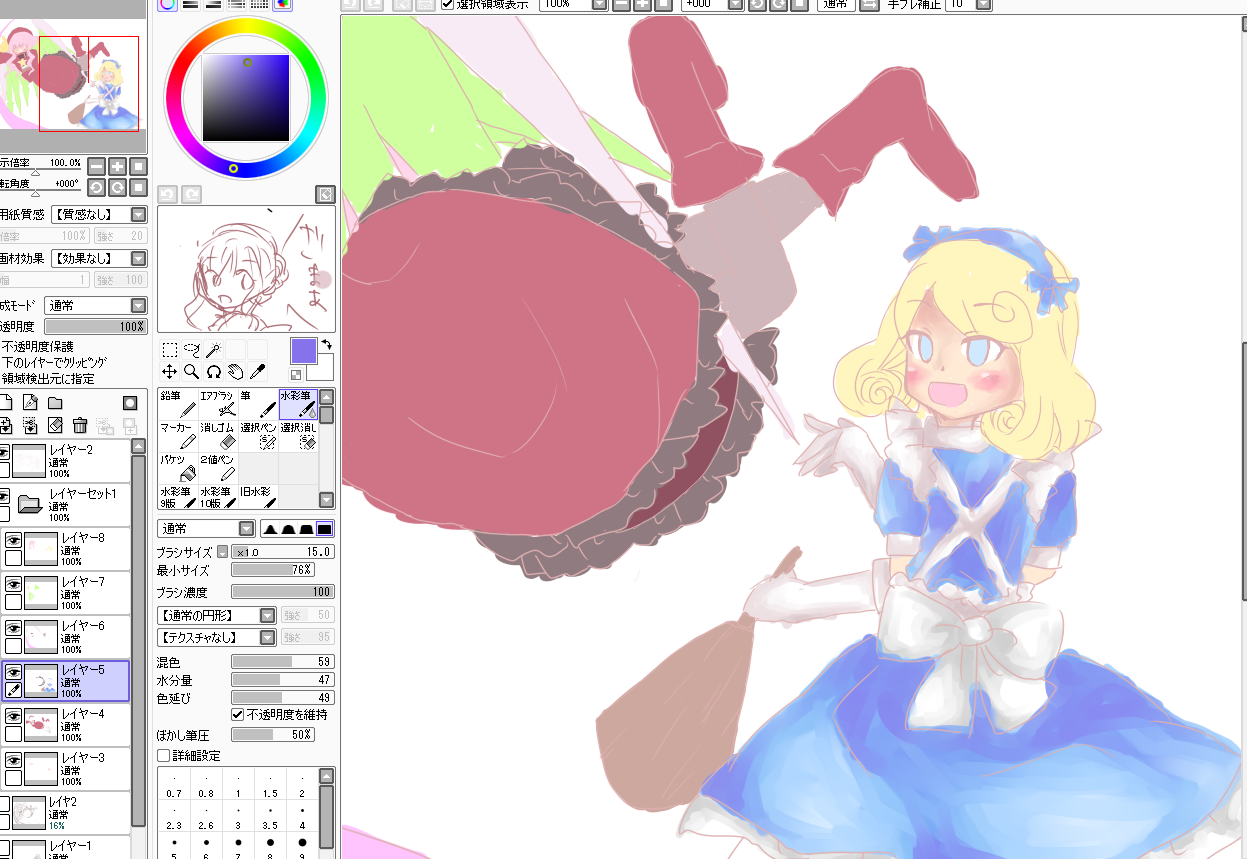Select the 水彩筆 watercolor brush tool
The width and height of the screenshot is (1247, 859).
click(x=298, y=404)
